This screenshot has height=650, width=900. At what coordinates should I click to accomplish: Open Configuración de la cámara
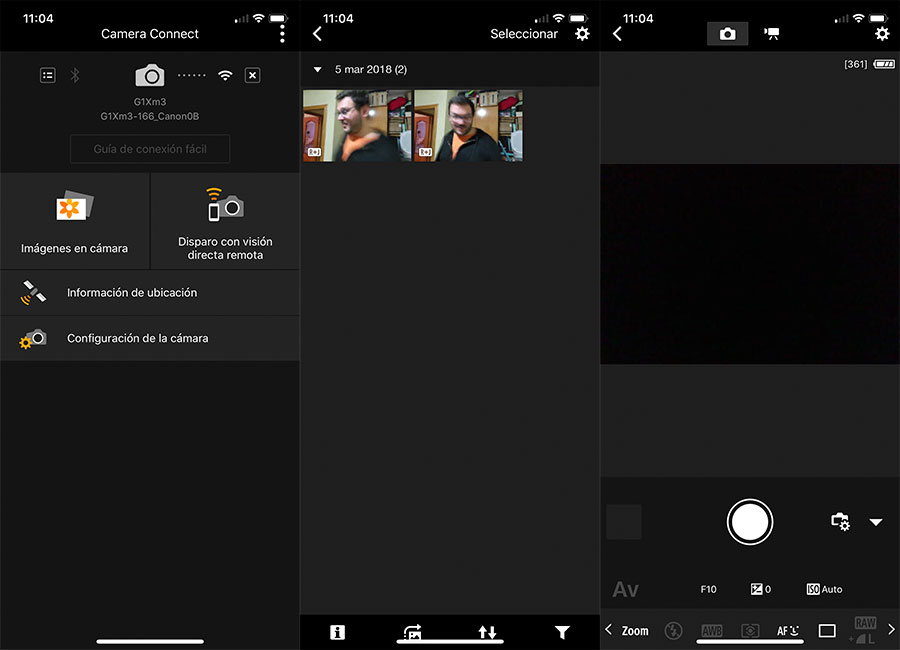click(150, 339)
